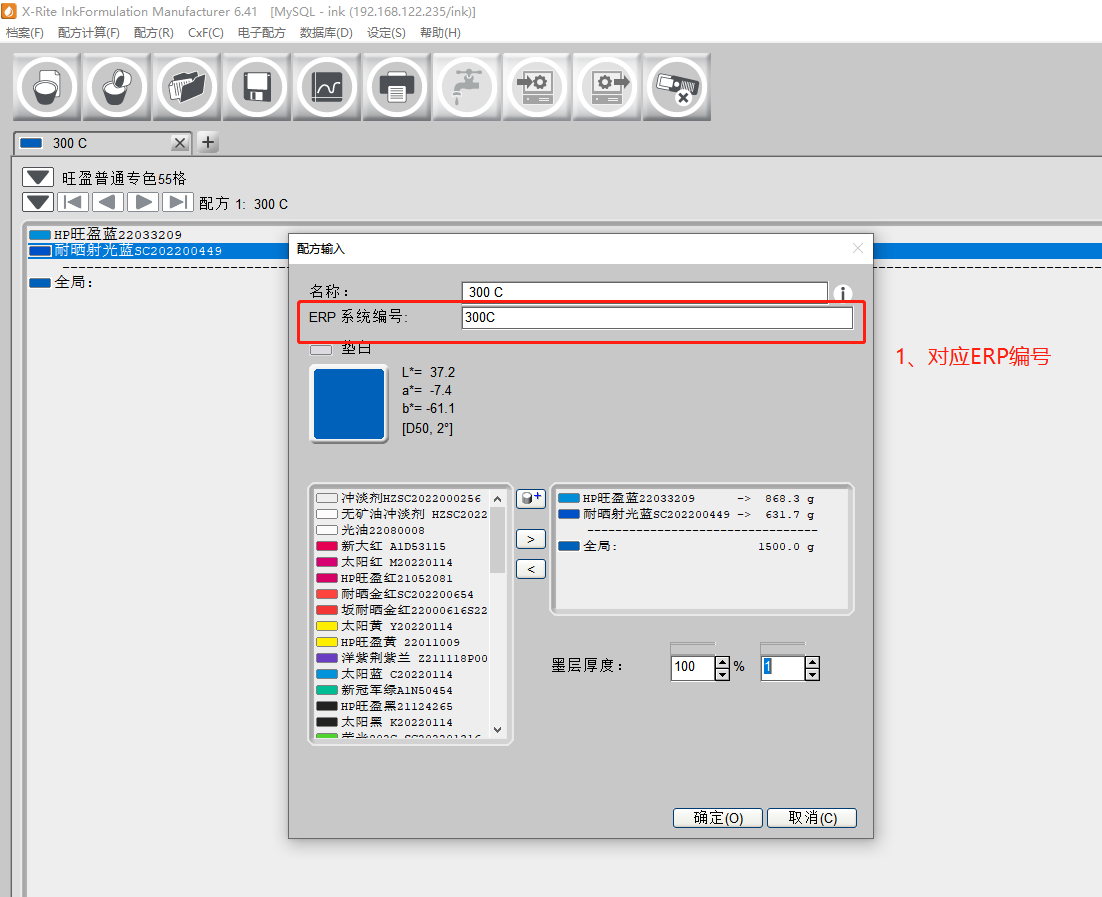This screenshot has height=897, width=1102.
Task: Open the 档案(F) menu
Action: pos(25,33)
